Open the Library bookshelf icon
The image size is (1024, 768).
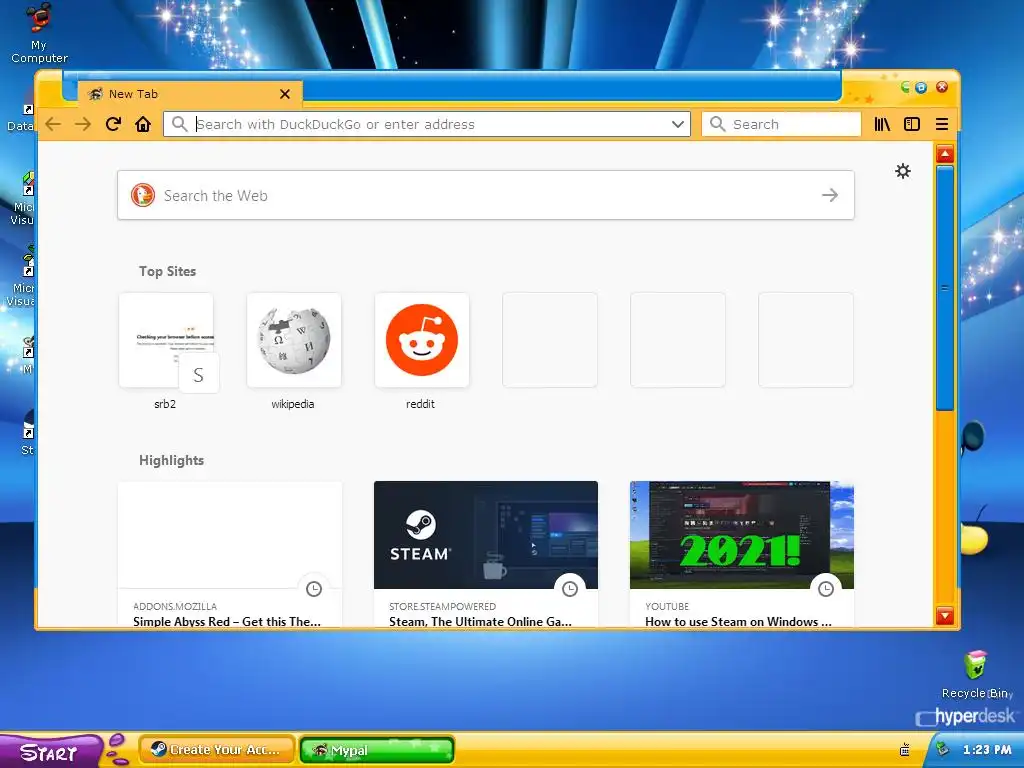pos(882,124)
